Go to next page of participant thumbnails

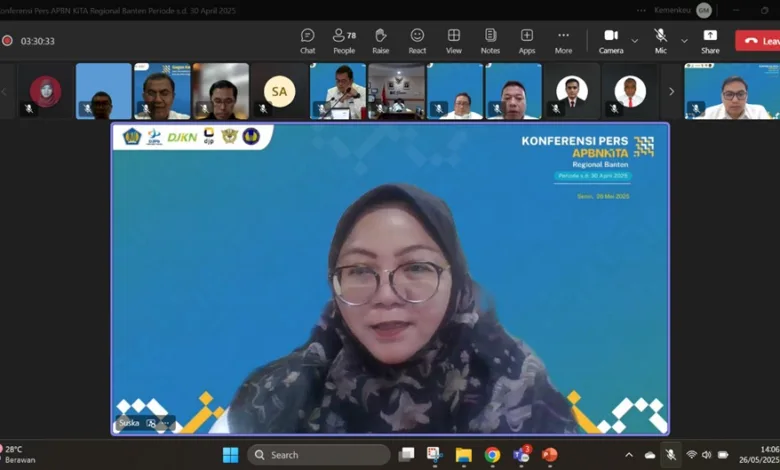click(671, 91)
